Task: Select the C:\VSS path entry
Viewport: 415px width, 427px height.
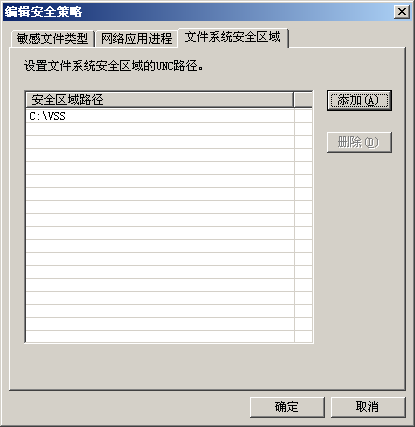Action: pyautogui.click(x=160, y=116)
